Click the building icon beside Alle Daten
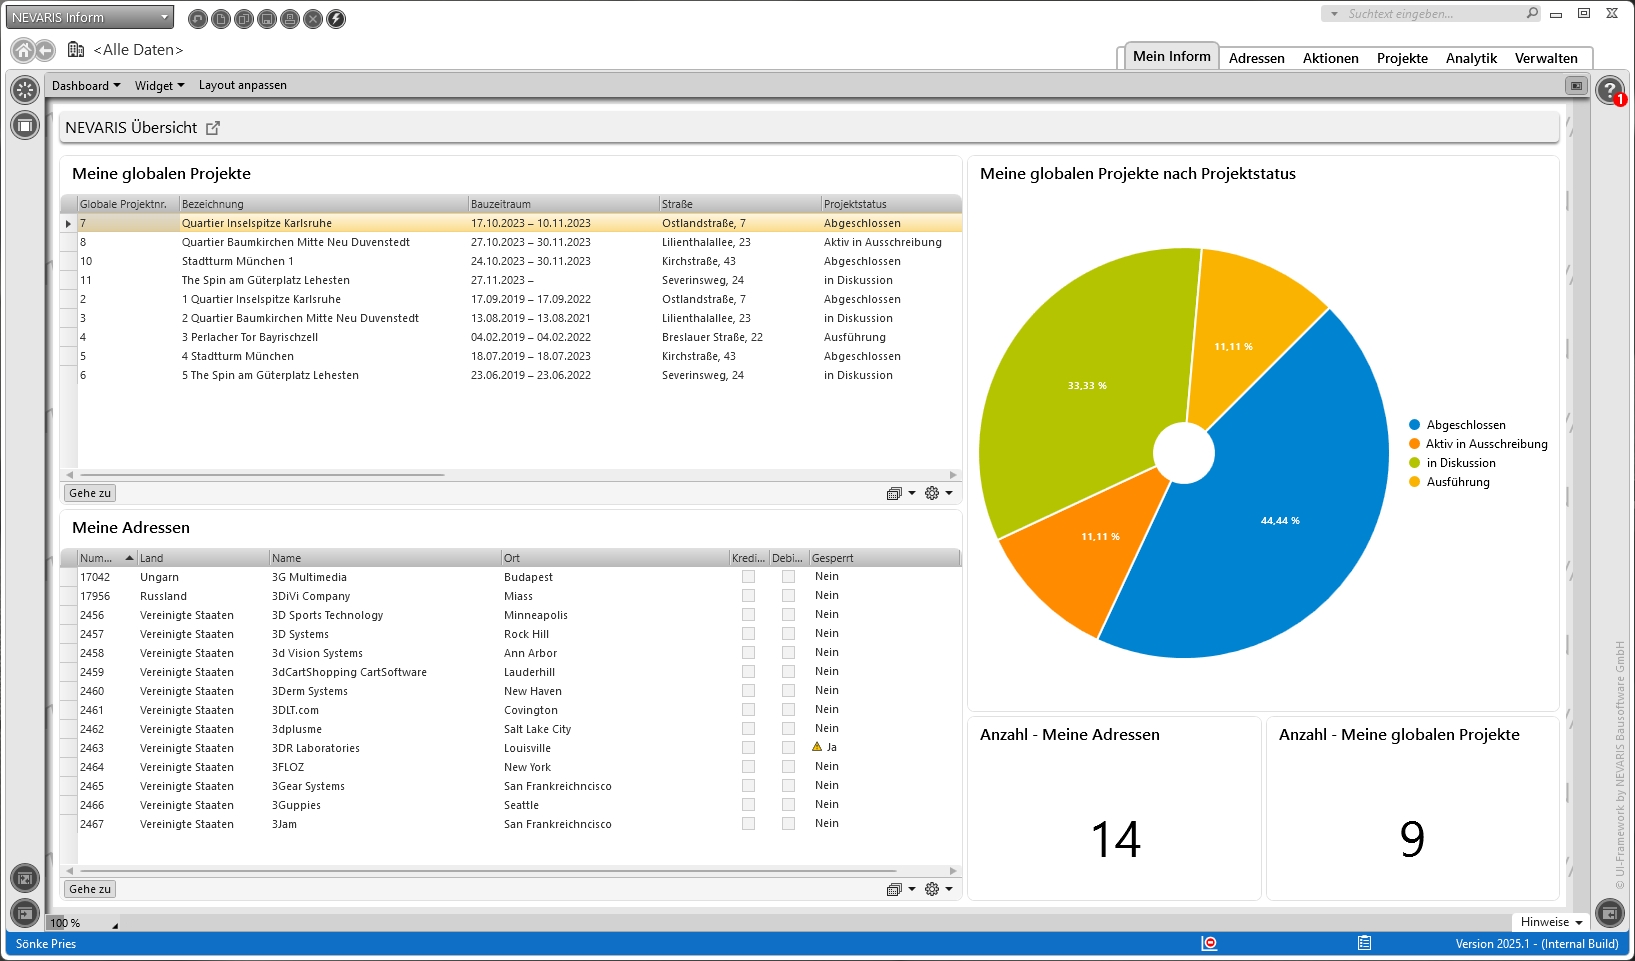Screen dimensions: 1635x961 pyautogui.click(x=76, y=49)
